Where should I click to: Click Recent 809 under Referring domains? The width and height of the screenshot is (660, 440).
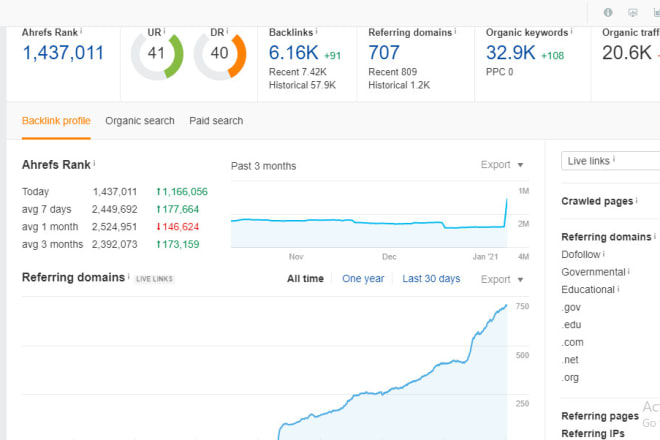(392, 72)
